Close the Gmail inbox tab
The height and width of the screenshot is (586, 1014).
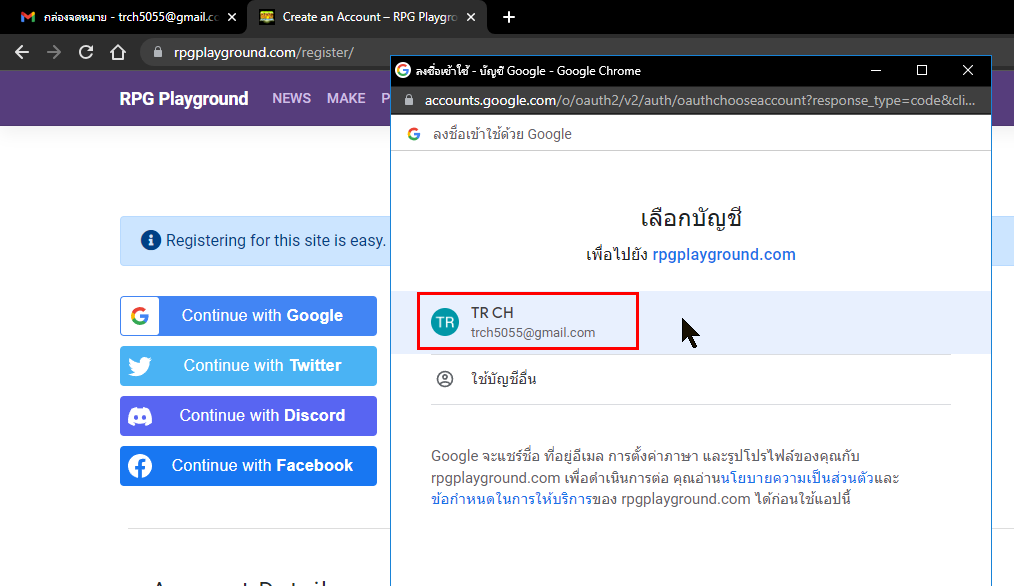pyautogui.click(x=232, y=17)
